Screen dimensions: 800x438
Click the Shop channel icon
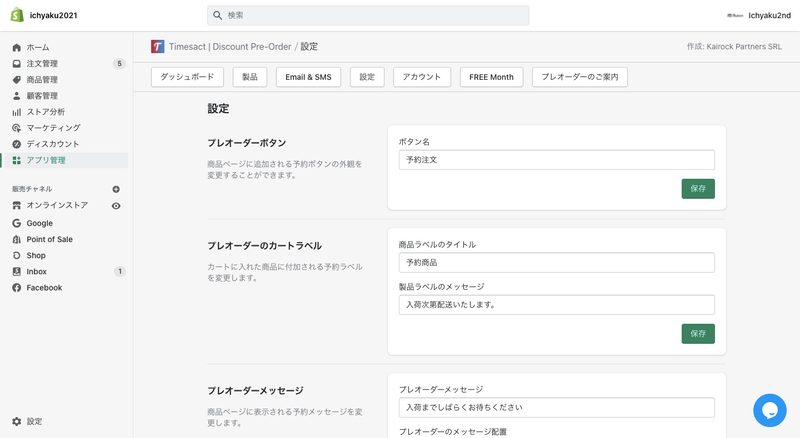(x=17, y=255)
